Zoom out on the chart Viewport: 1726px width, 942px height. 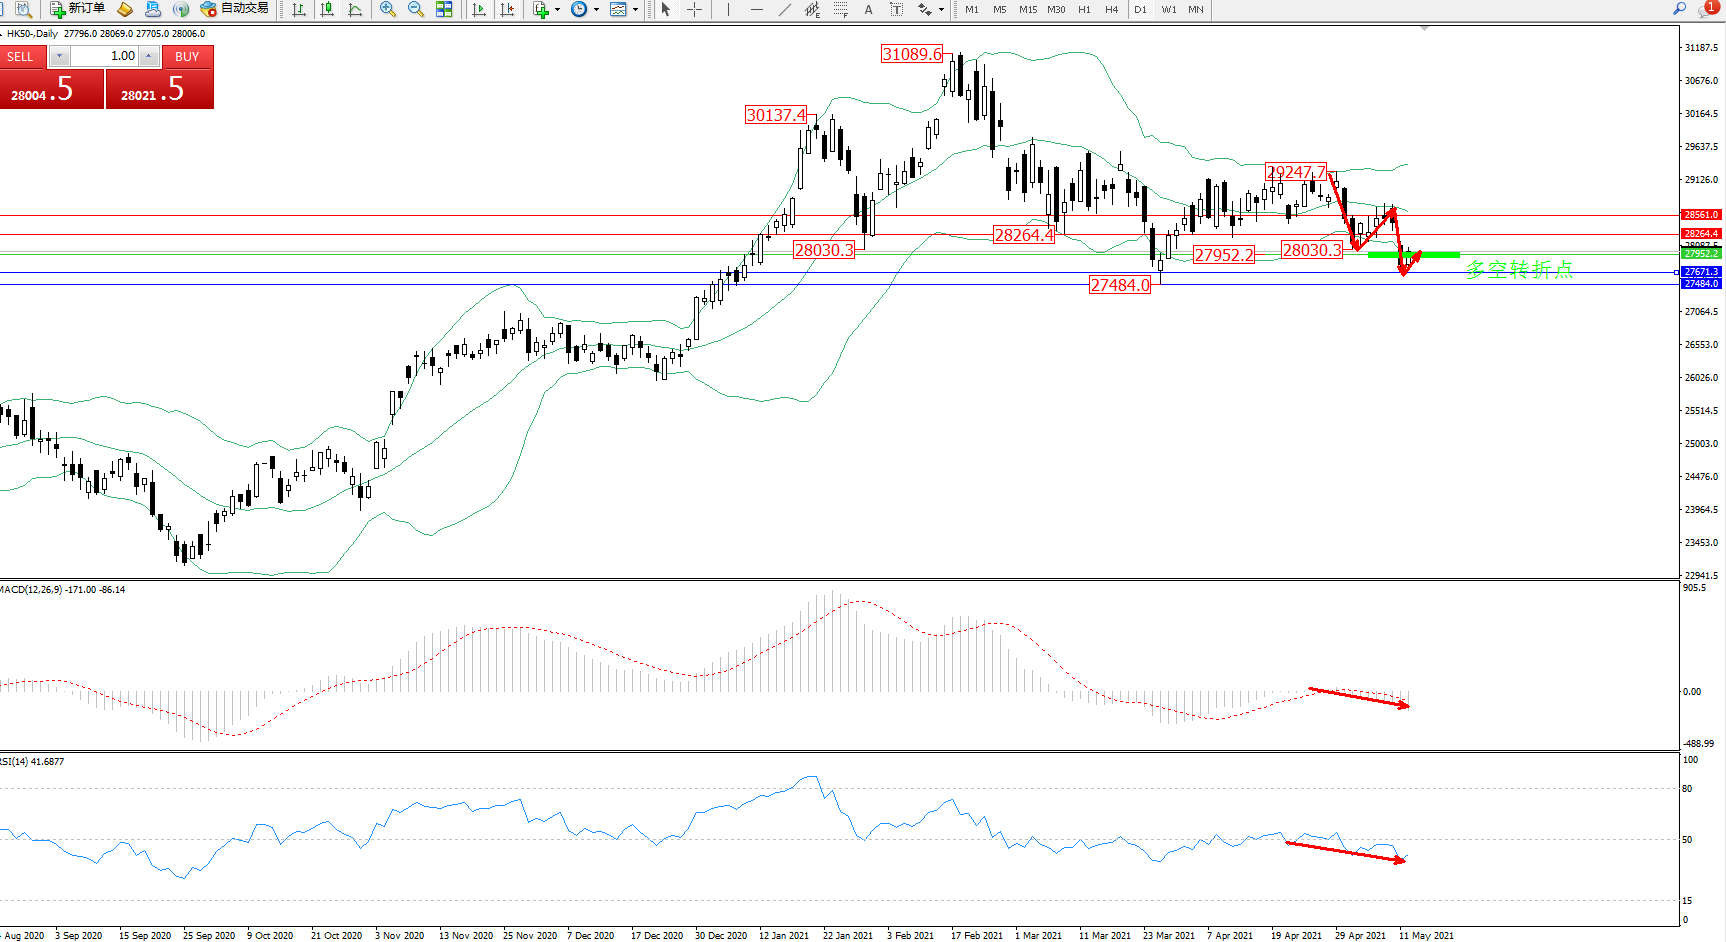[x=416, y=9]
